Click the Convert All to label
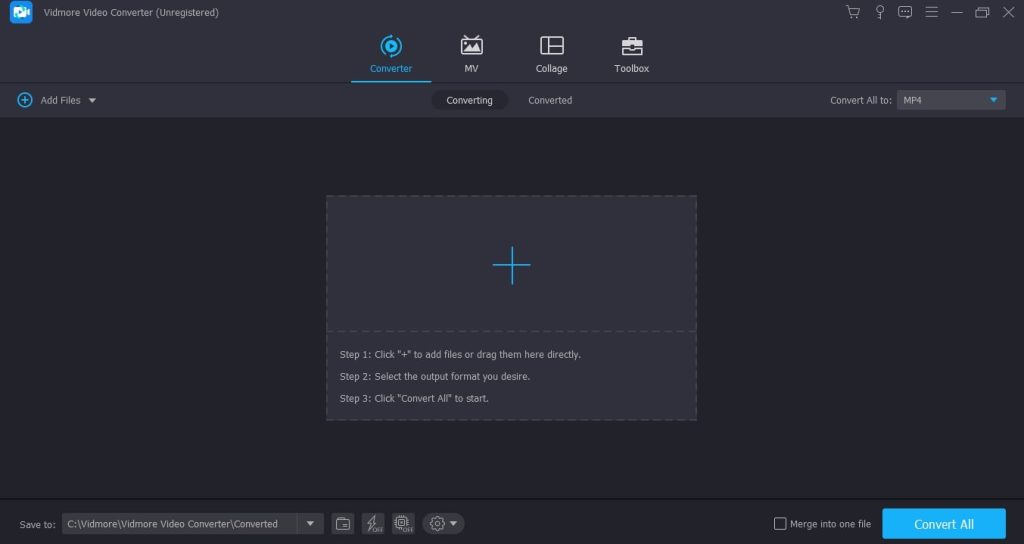1024x544 pixels. click(x=860, y=100)
